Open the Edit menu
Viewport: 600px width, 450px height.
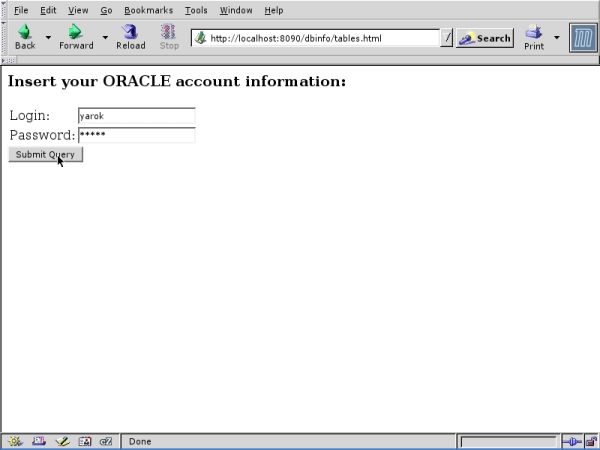pyautogui.click(x=48, y=10)
